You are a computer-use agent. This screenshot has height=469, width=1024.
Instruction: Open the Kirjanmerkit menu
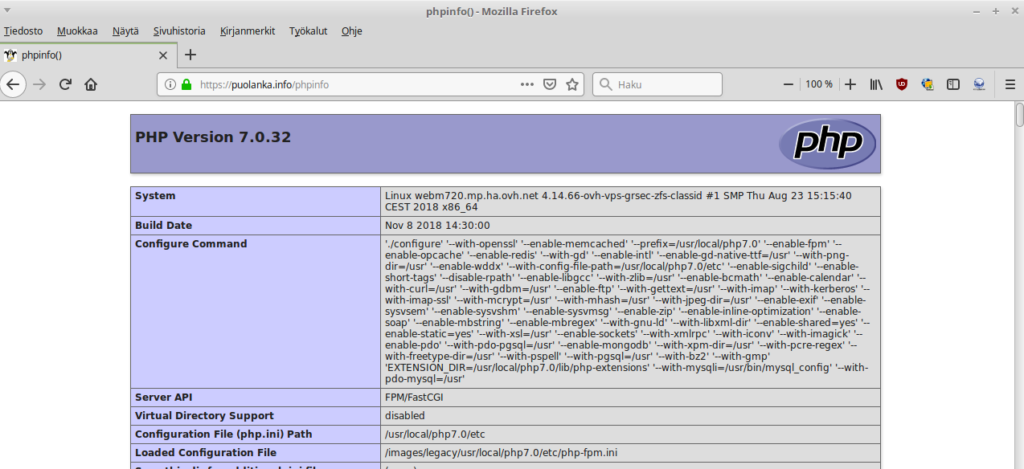pyautogui.click(x=248, y=31)
